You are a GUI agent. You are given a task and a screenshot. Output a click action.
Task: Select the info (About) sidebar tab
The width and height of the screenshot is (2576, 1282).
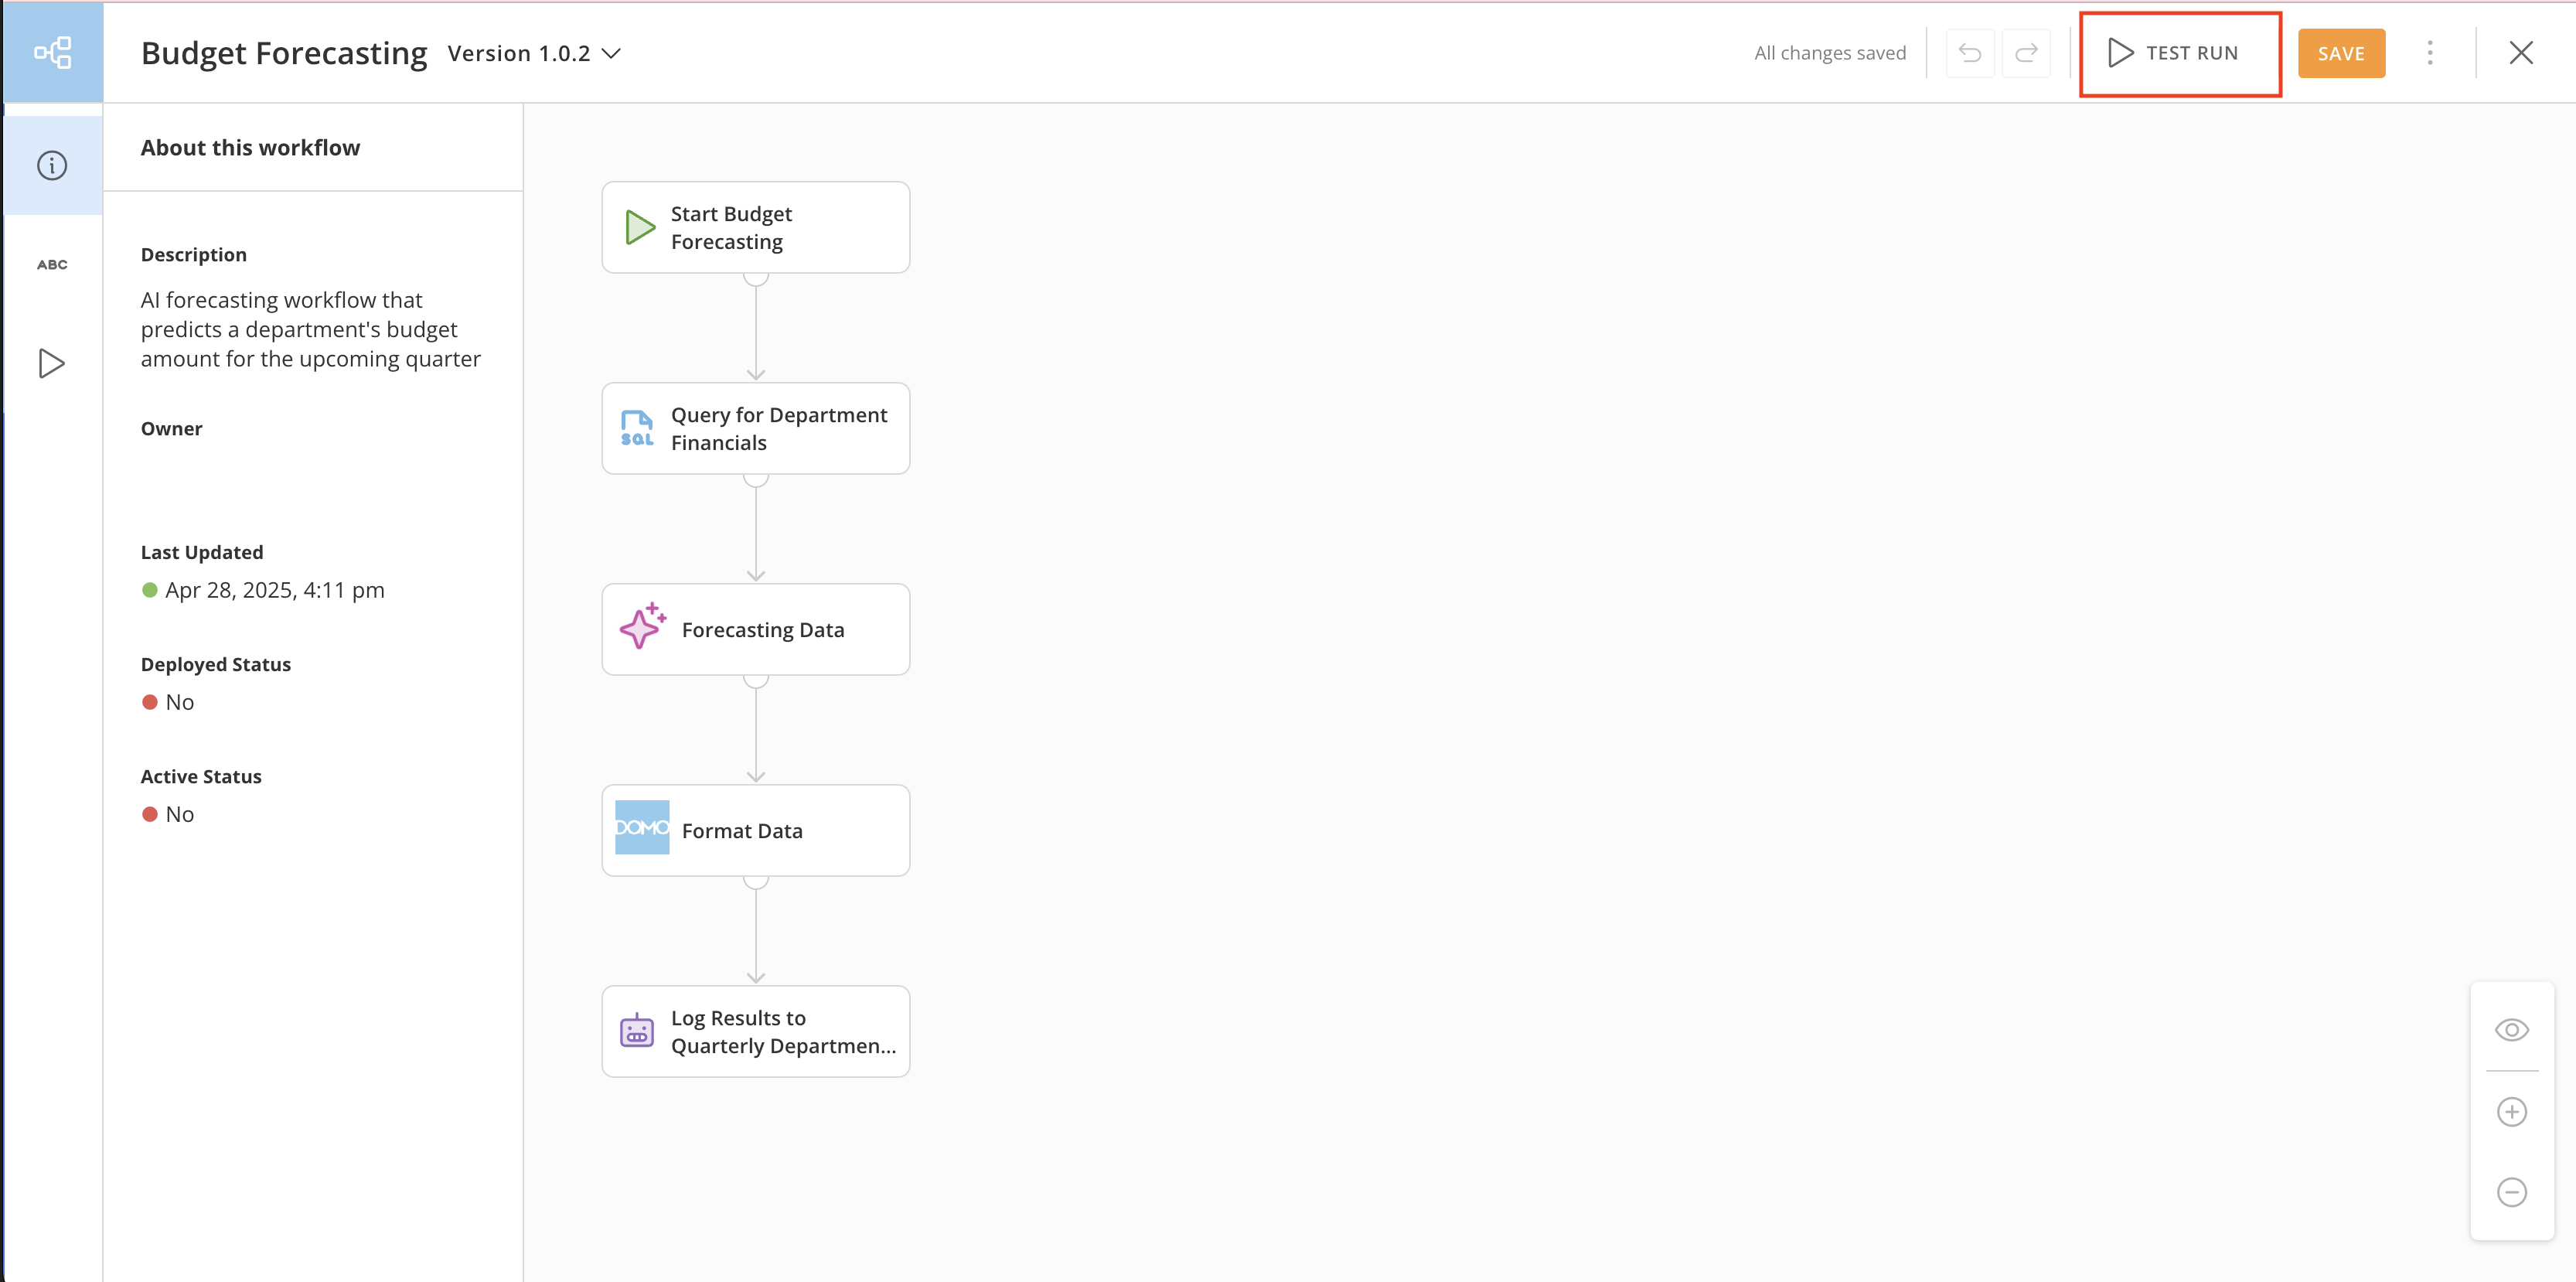[x=52, y=165]
